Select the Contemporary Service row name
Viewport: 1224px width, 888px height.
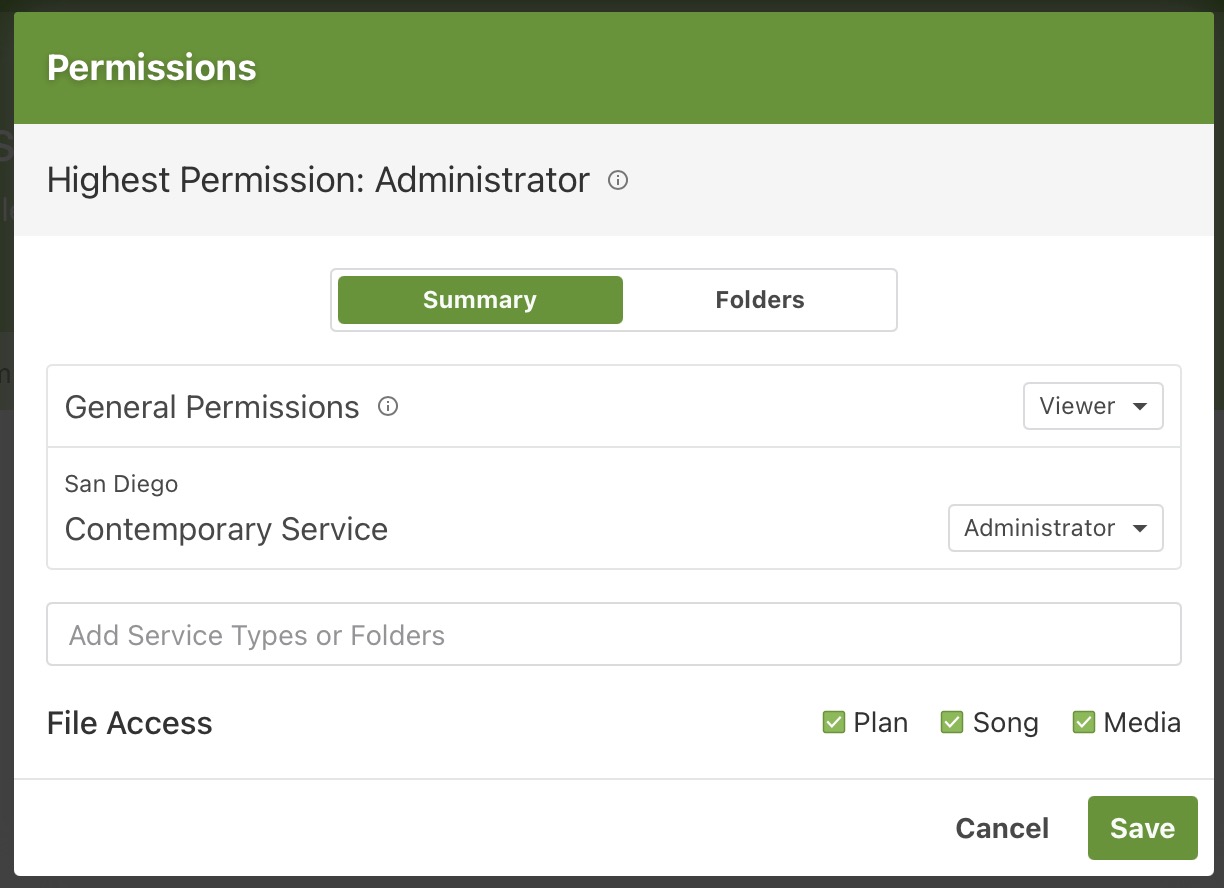(226, 529)
